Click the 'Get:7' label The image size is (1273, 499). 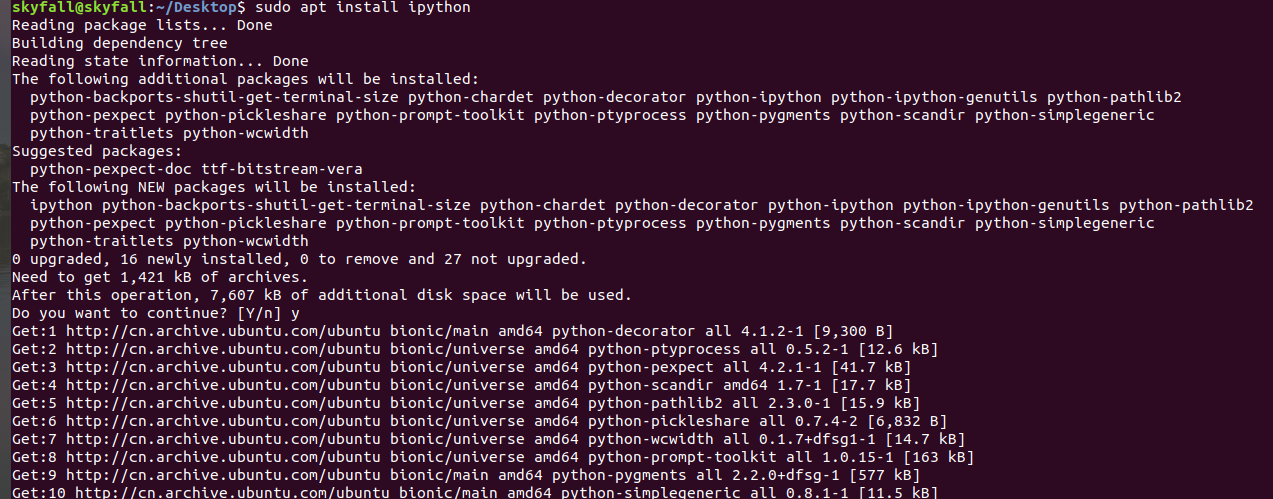34,439
